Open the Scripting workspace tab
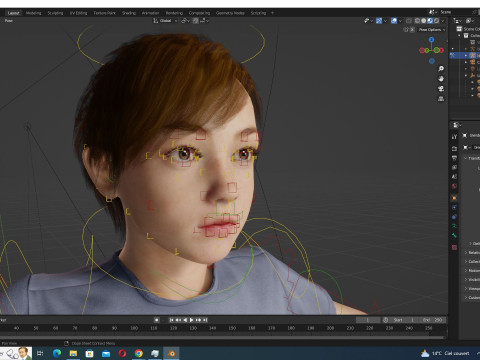 coord(258,13)
